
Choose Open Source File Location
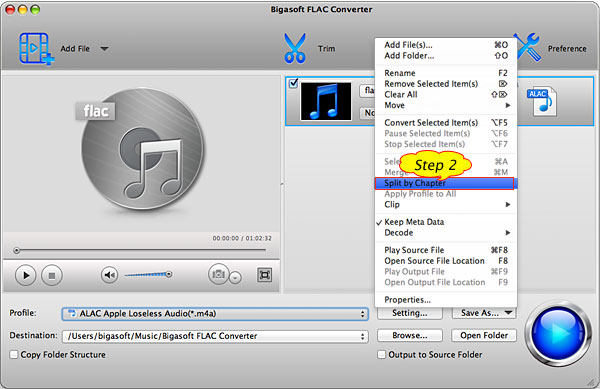446,261
